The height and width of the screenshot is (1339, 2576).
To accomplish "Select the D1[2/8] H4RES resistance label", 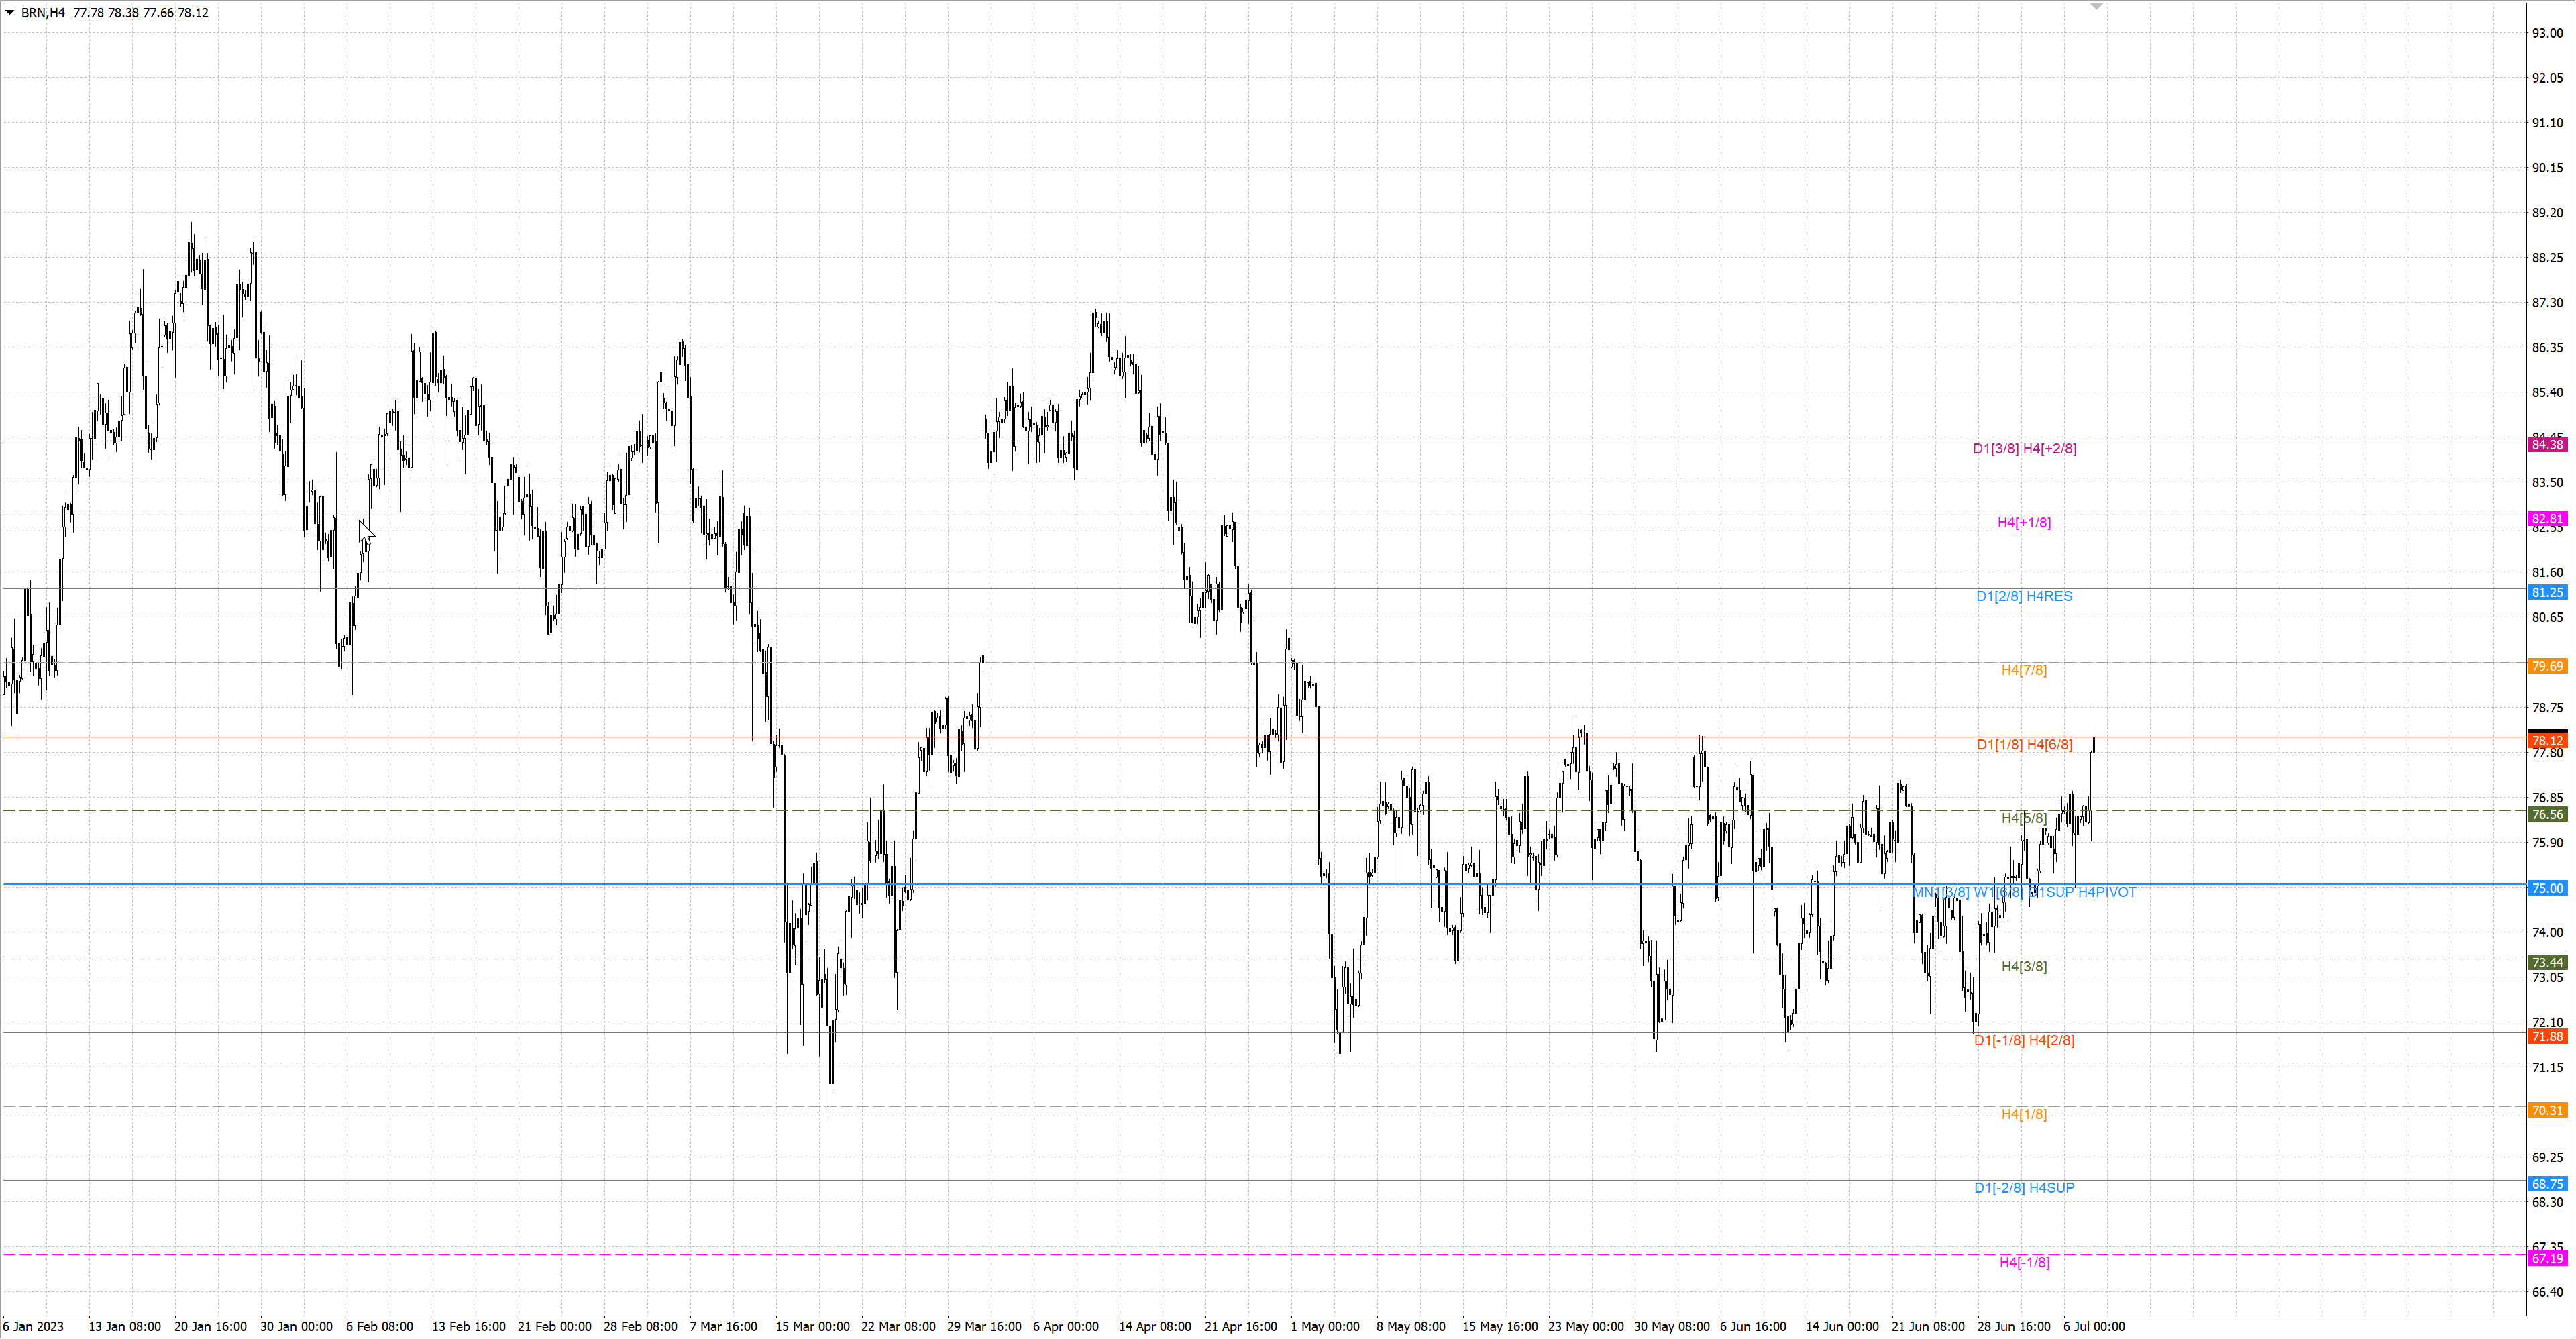I will 2024,596.
